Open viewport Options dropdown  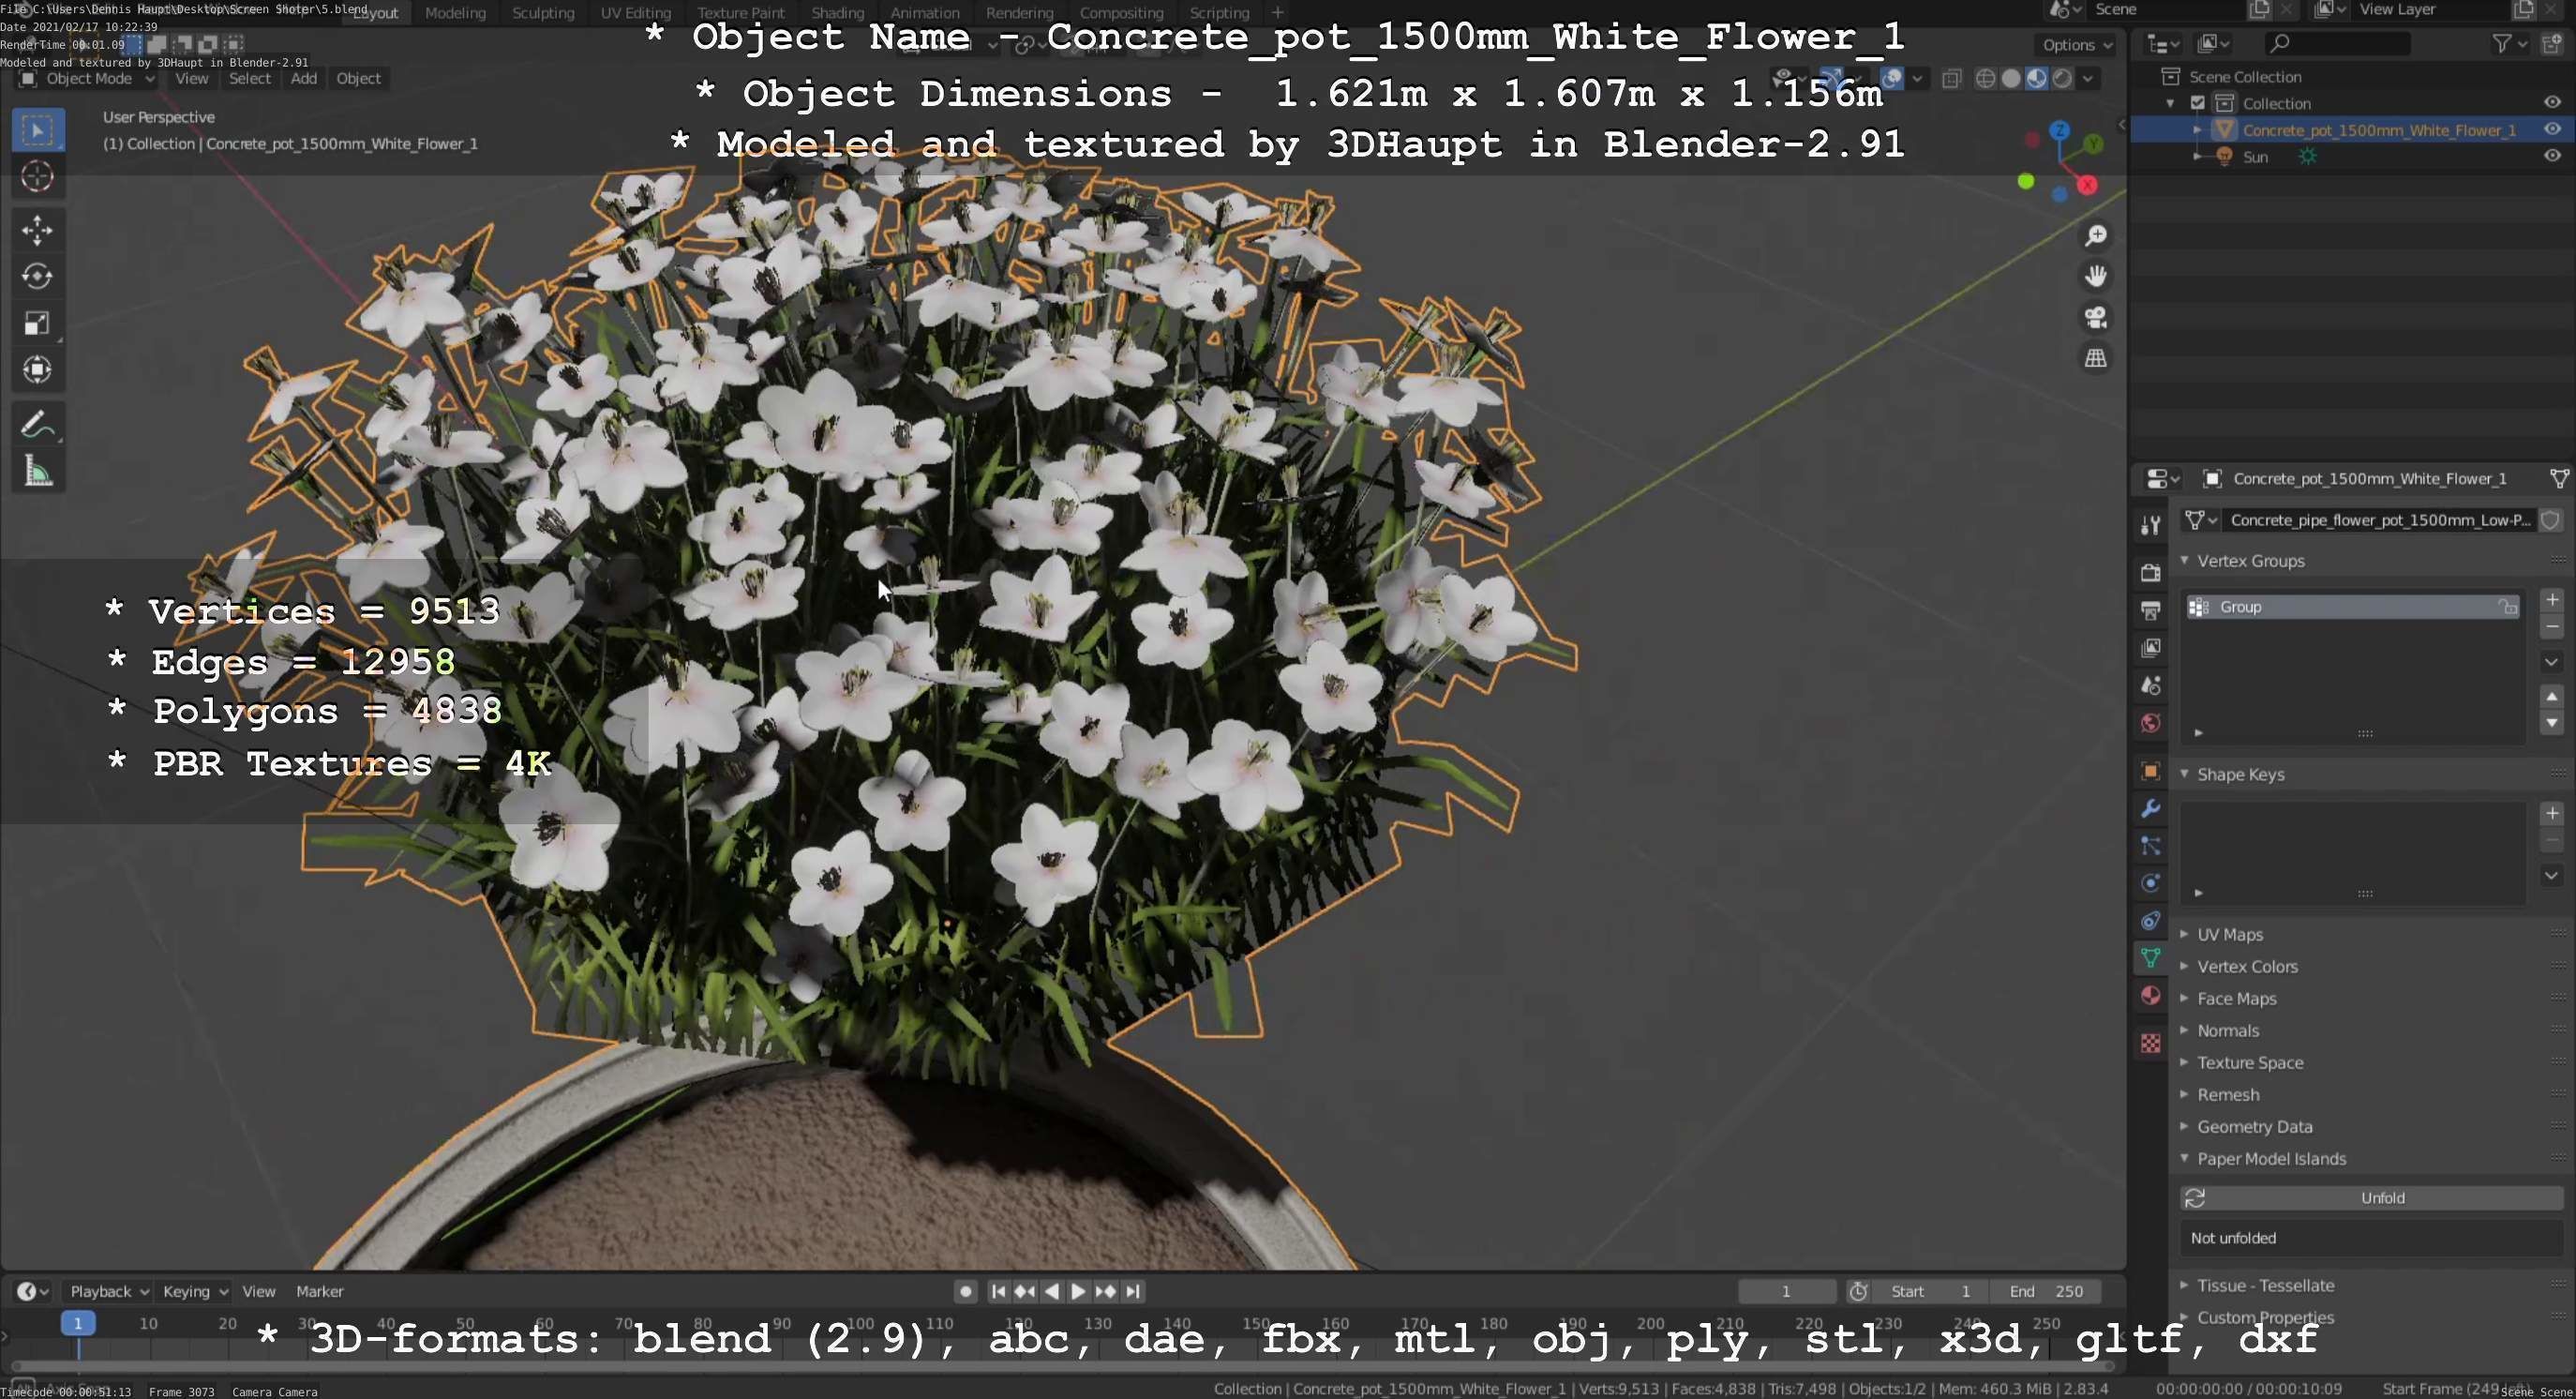2076,45
